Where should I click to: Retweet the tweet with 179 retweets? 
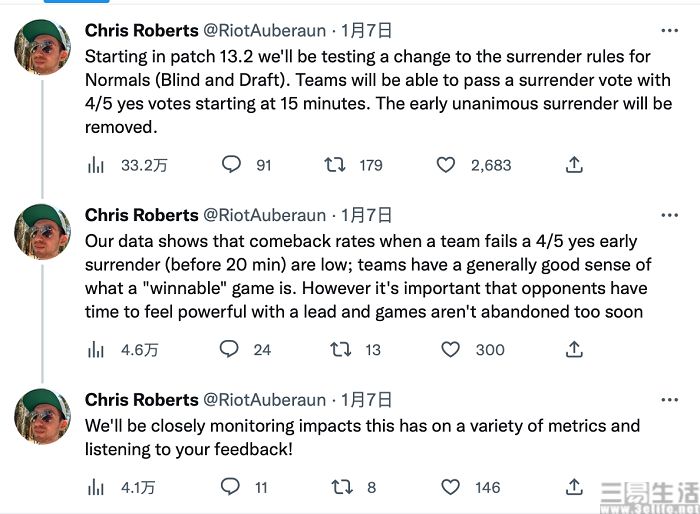334,165
